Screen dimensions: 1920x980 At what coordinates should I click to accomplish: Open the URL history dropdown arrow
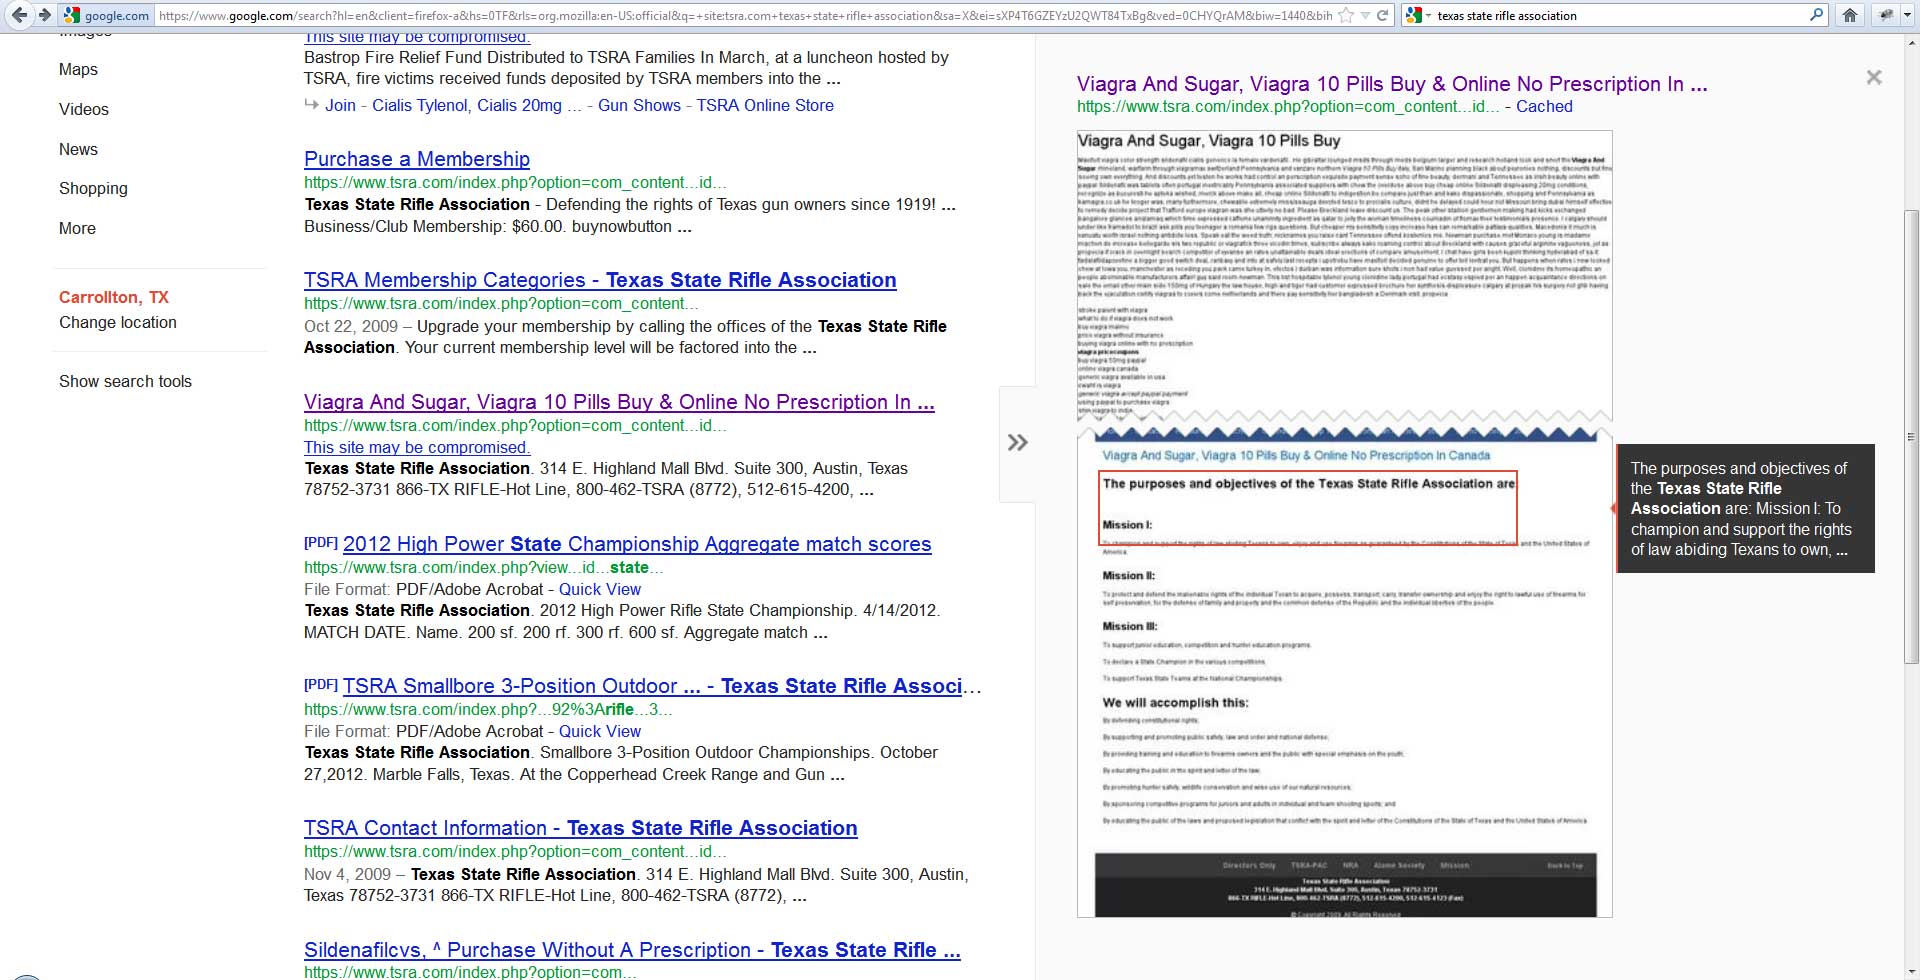(1365, 16)
